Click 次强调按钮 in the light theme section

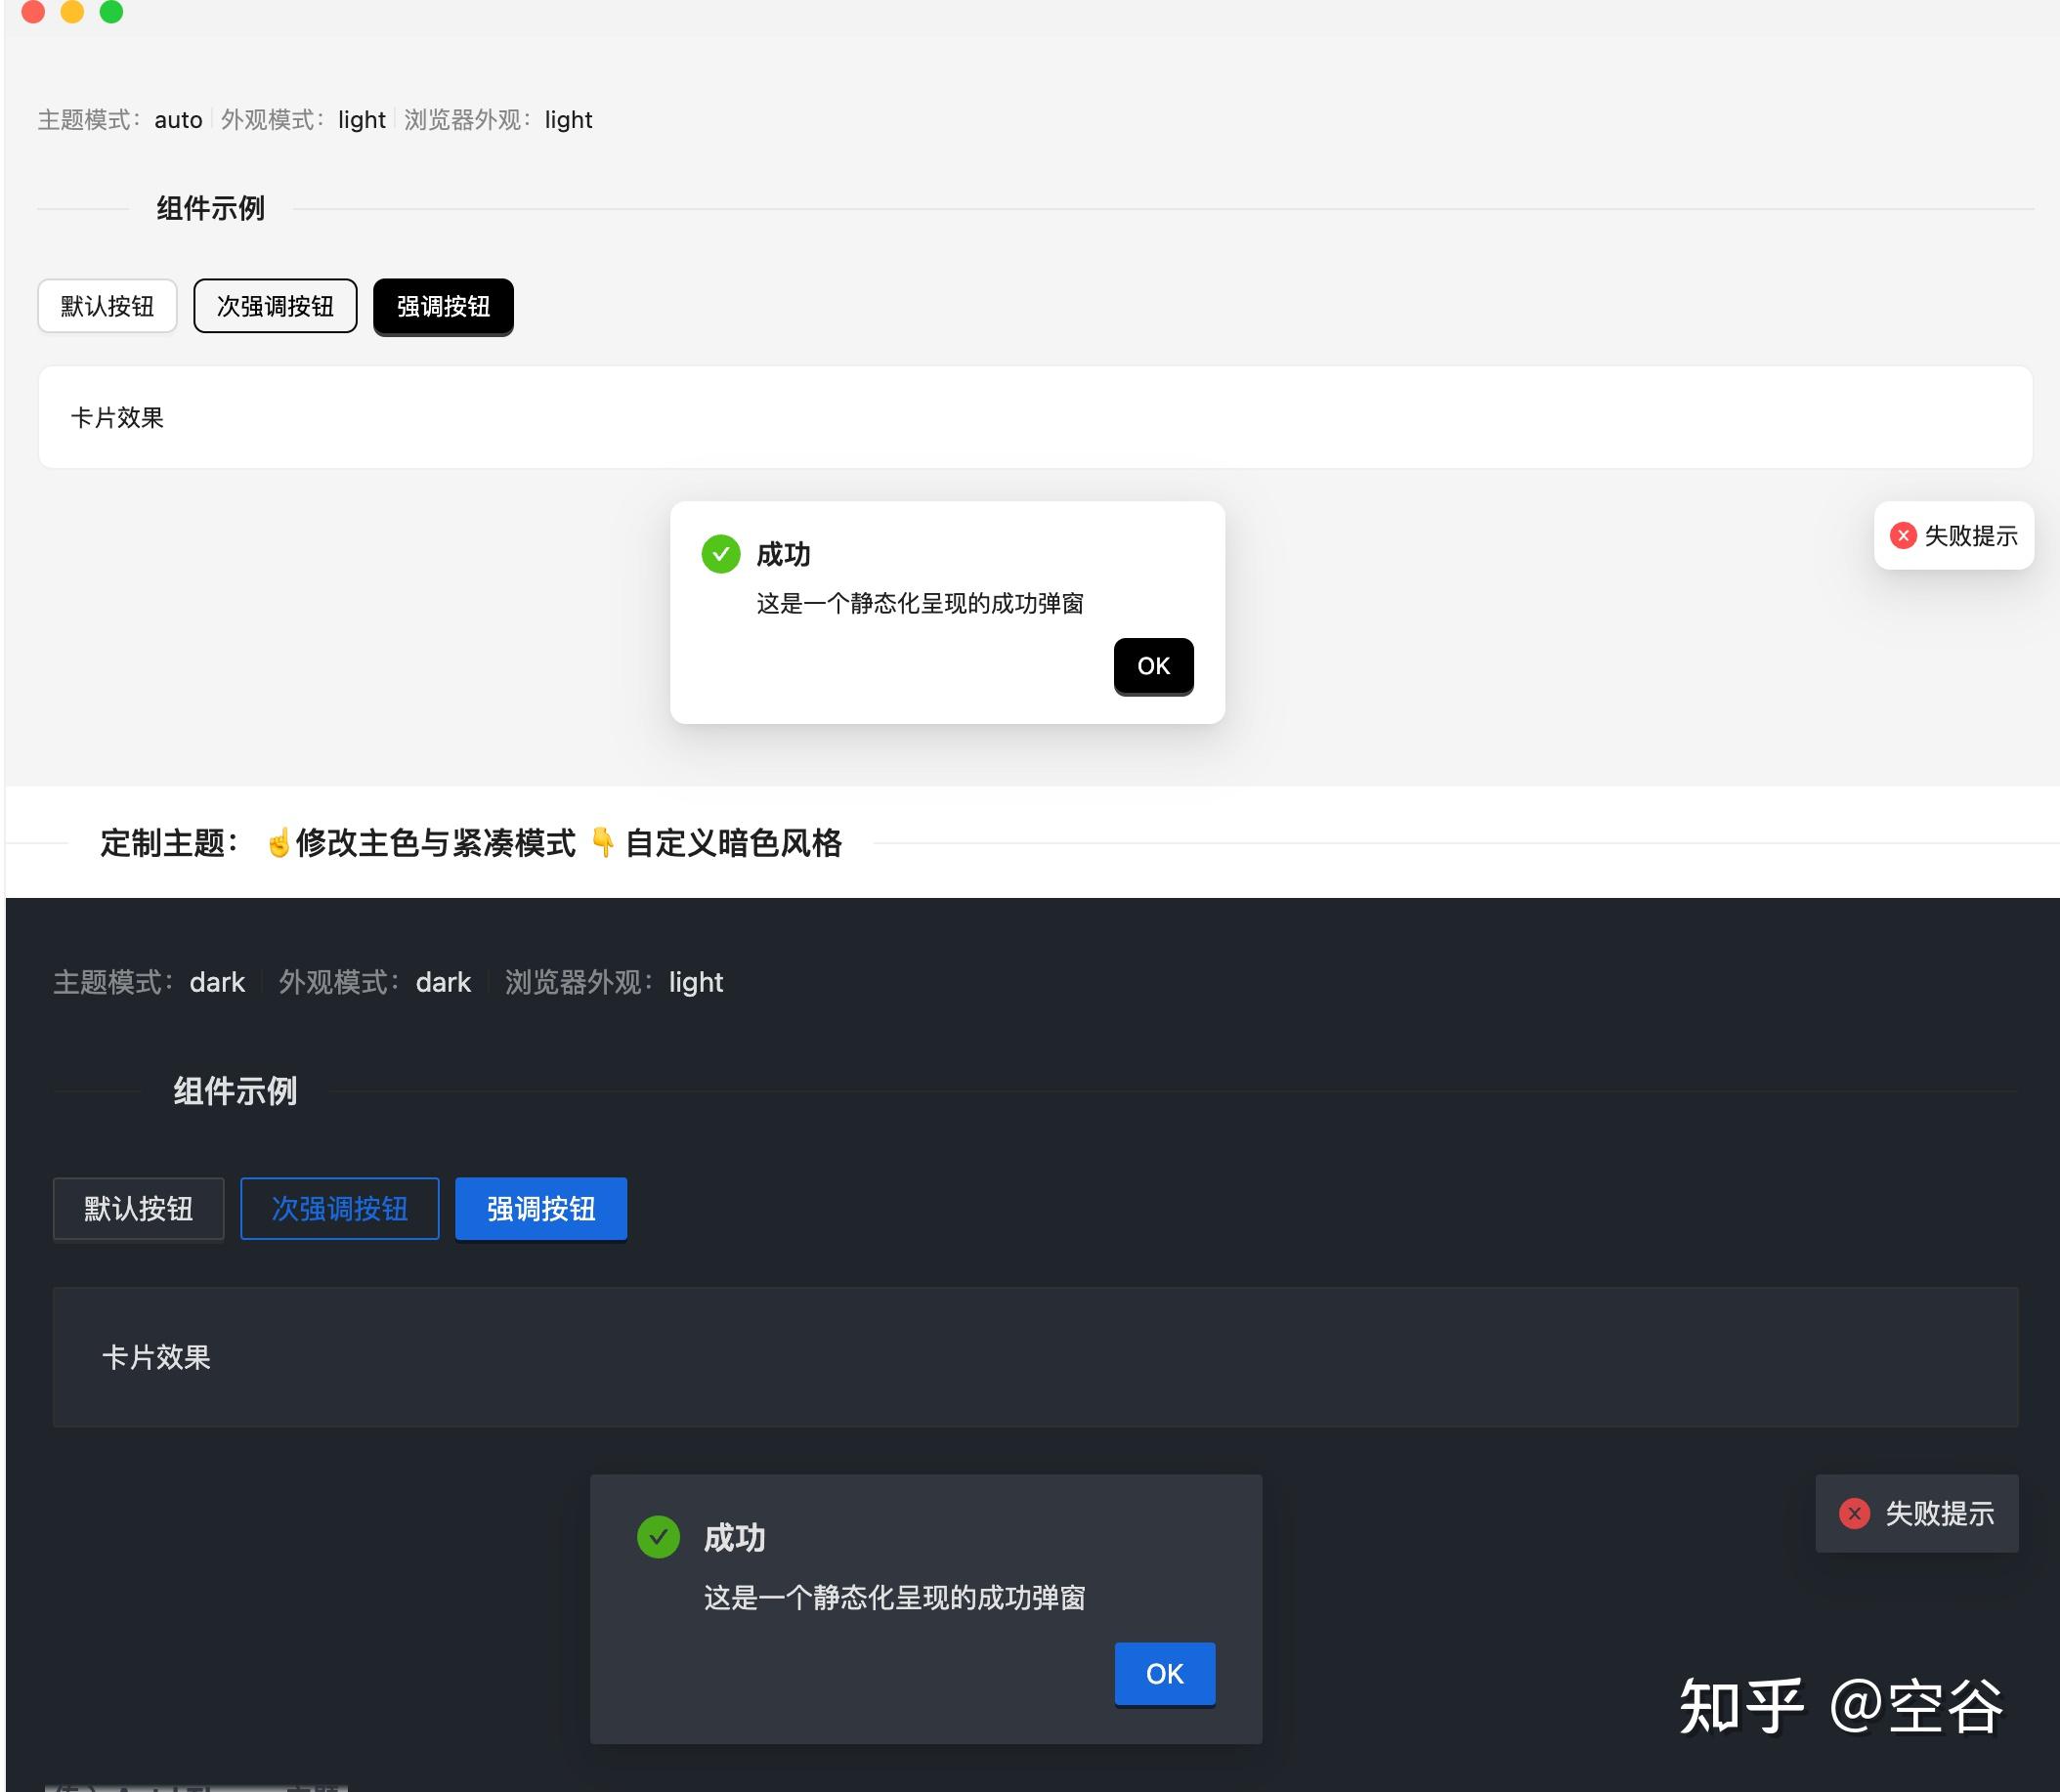pyautogui.click(x=275, y=306)
